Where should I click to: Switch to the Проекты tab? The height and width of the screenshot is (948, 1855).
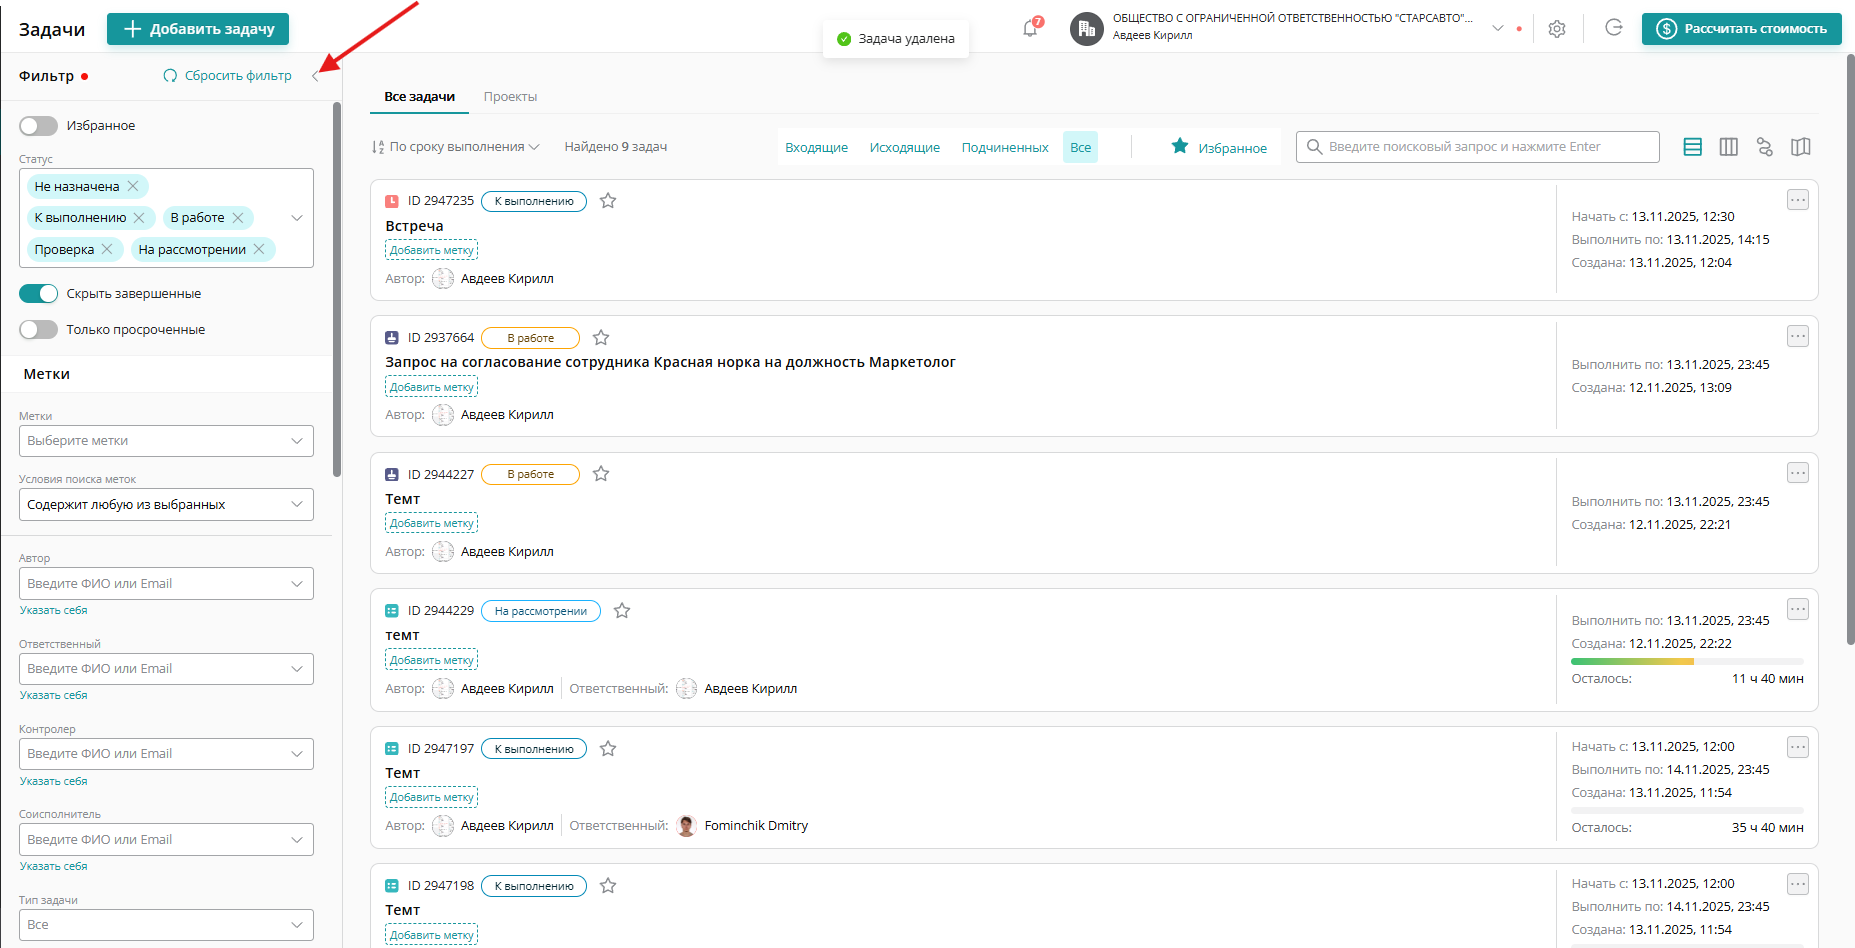pyautogui.click(x=510, y=97)
